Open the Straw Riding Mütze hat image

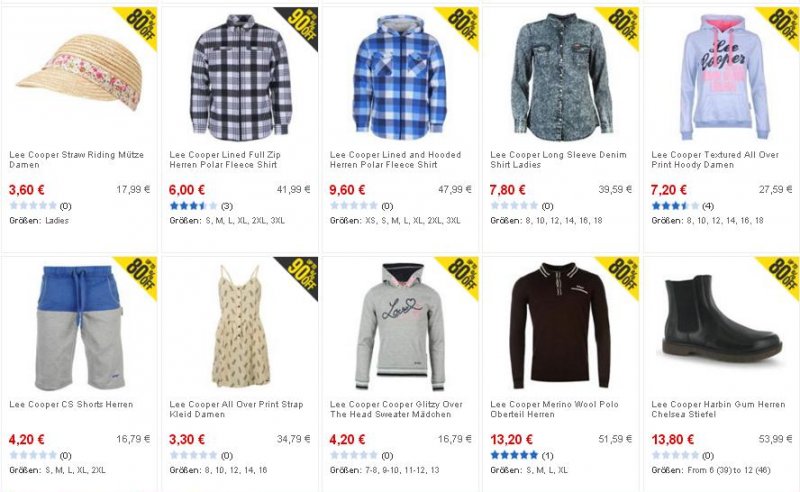79,72
